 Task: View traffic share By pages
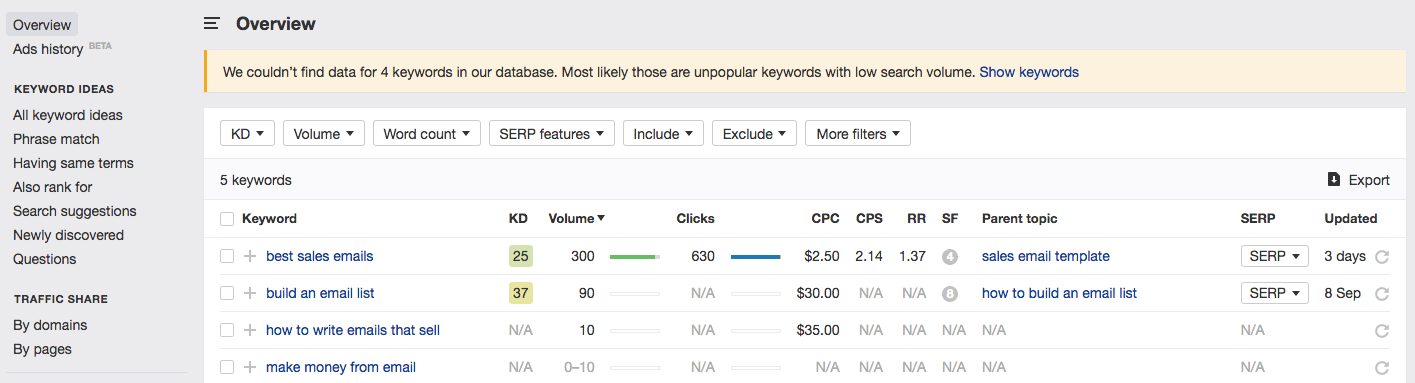[42, 349]
